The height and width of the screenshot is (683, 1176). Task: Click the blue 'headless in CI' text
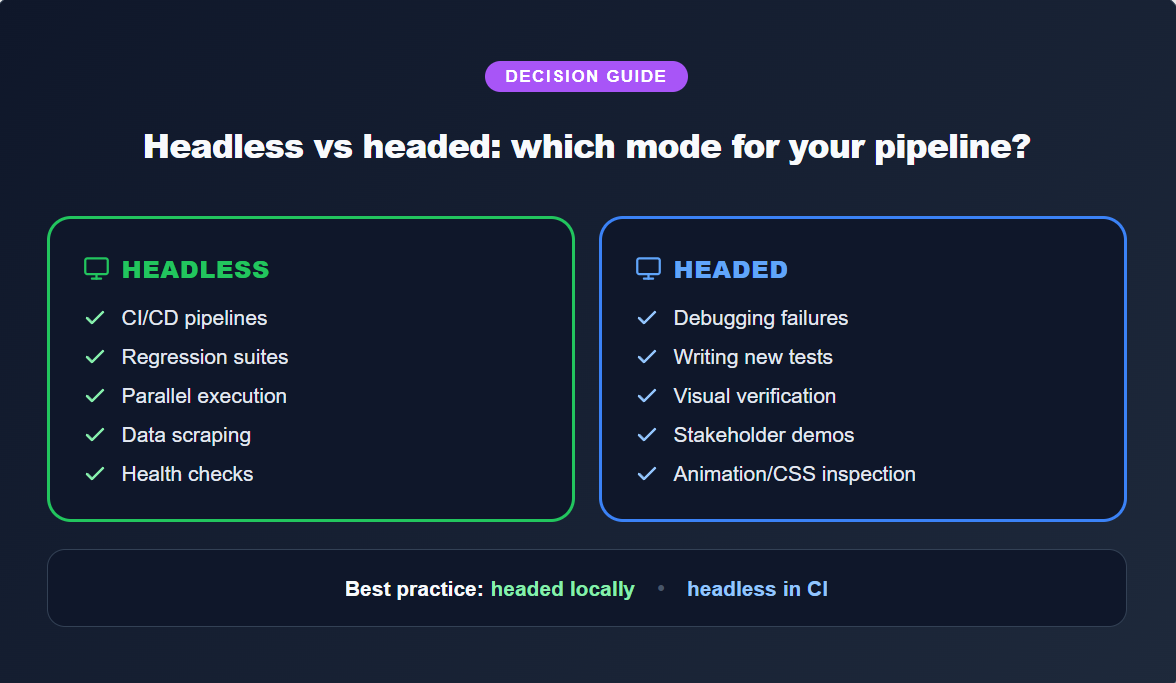(x=757, y=589)
